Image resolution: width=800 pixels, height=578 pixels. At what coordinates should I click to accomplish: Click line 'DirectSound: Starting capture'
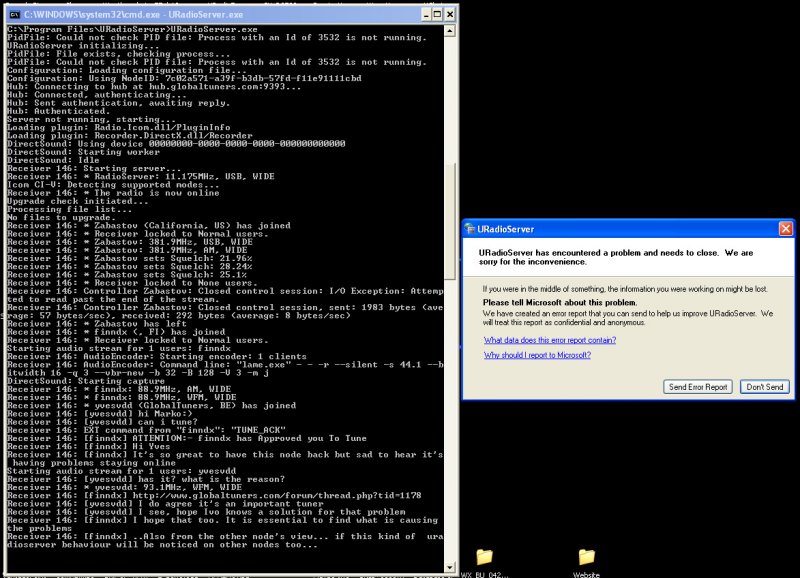tap(86, 381)
